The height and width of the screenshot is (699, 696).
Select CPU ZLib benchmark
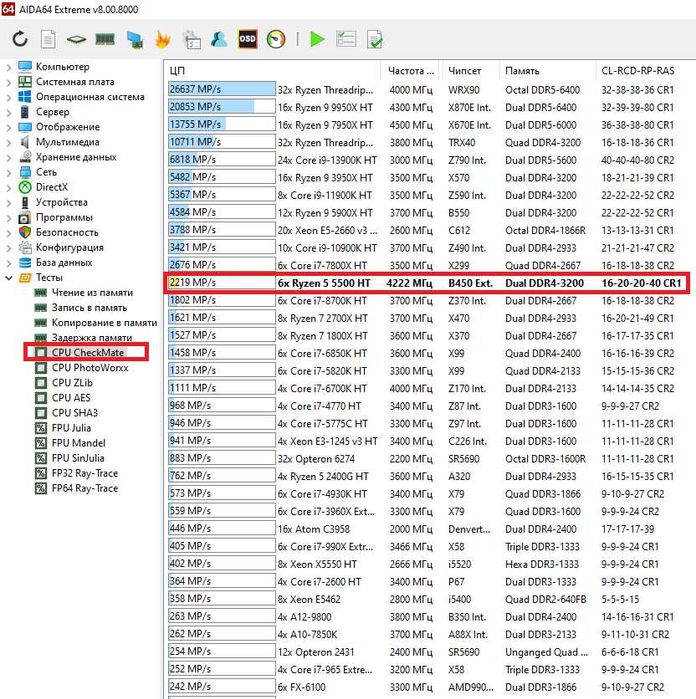click(72, 383)
